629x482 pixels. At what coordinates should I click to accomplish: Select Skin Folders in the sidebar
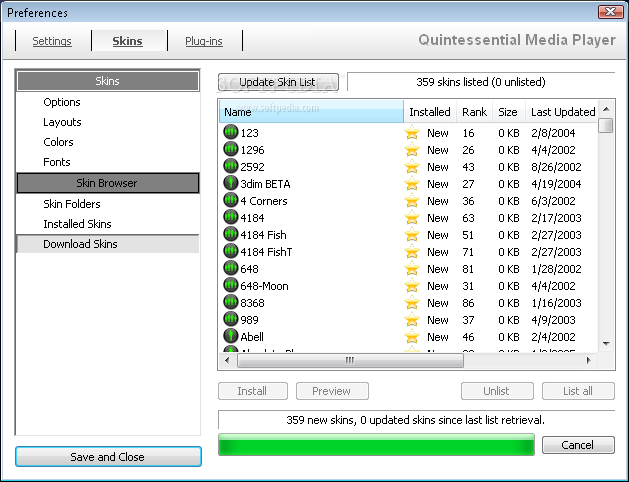72,204
